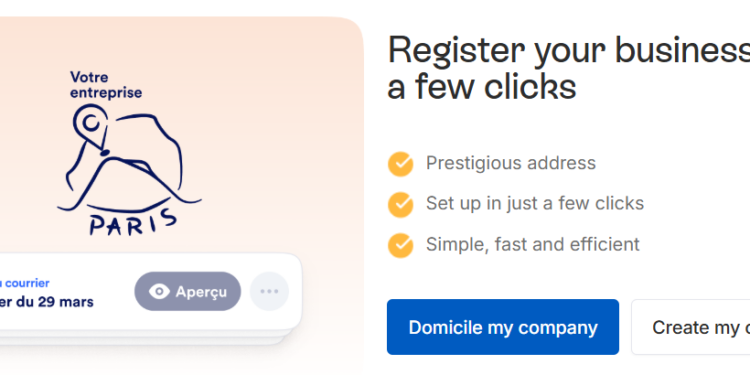Click the white mail notification card
Image resolution: width=750 pixels, height=375 pixels.
(x=151, y=291)
